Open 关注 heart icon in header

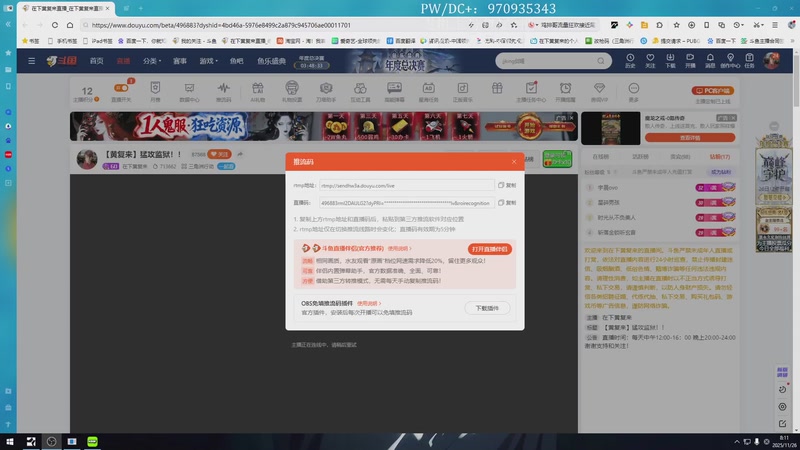[x=650, y=61]
